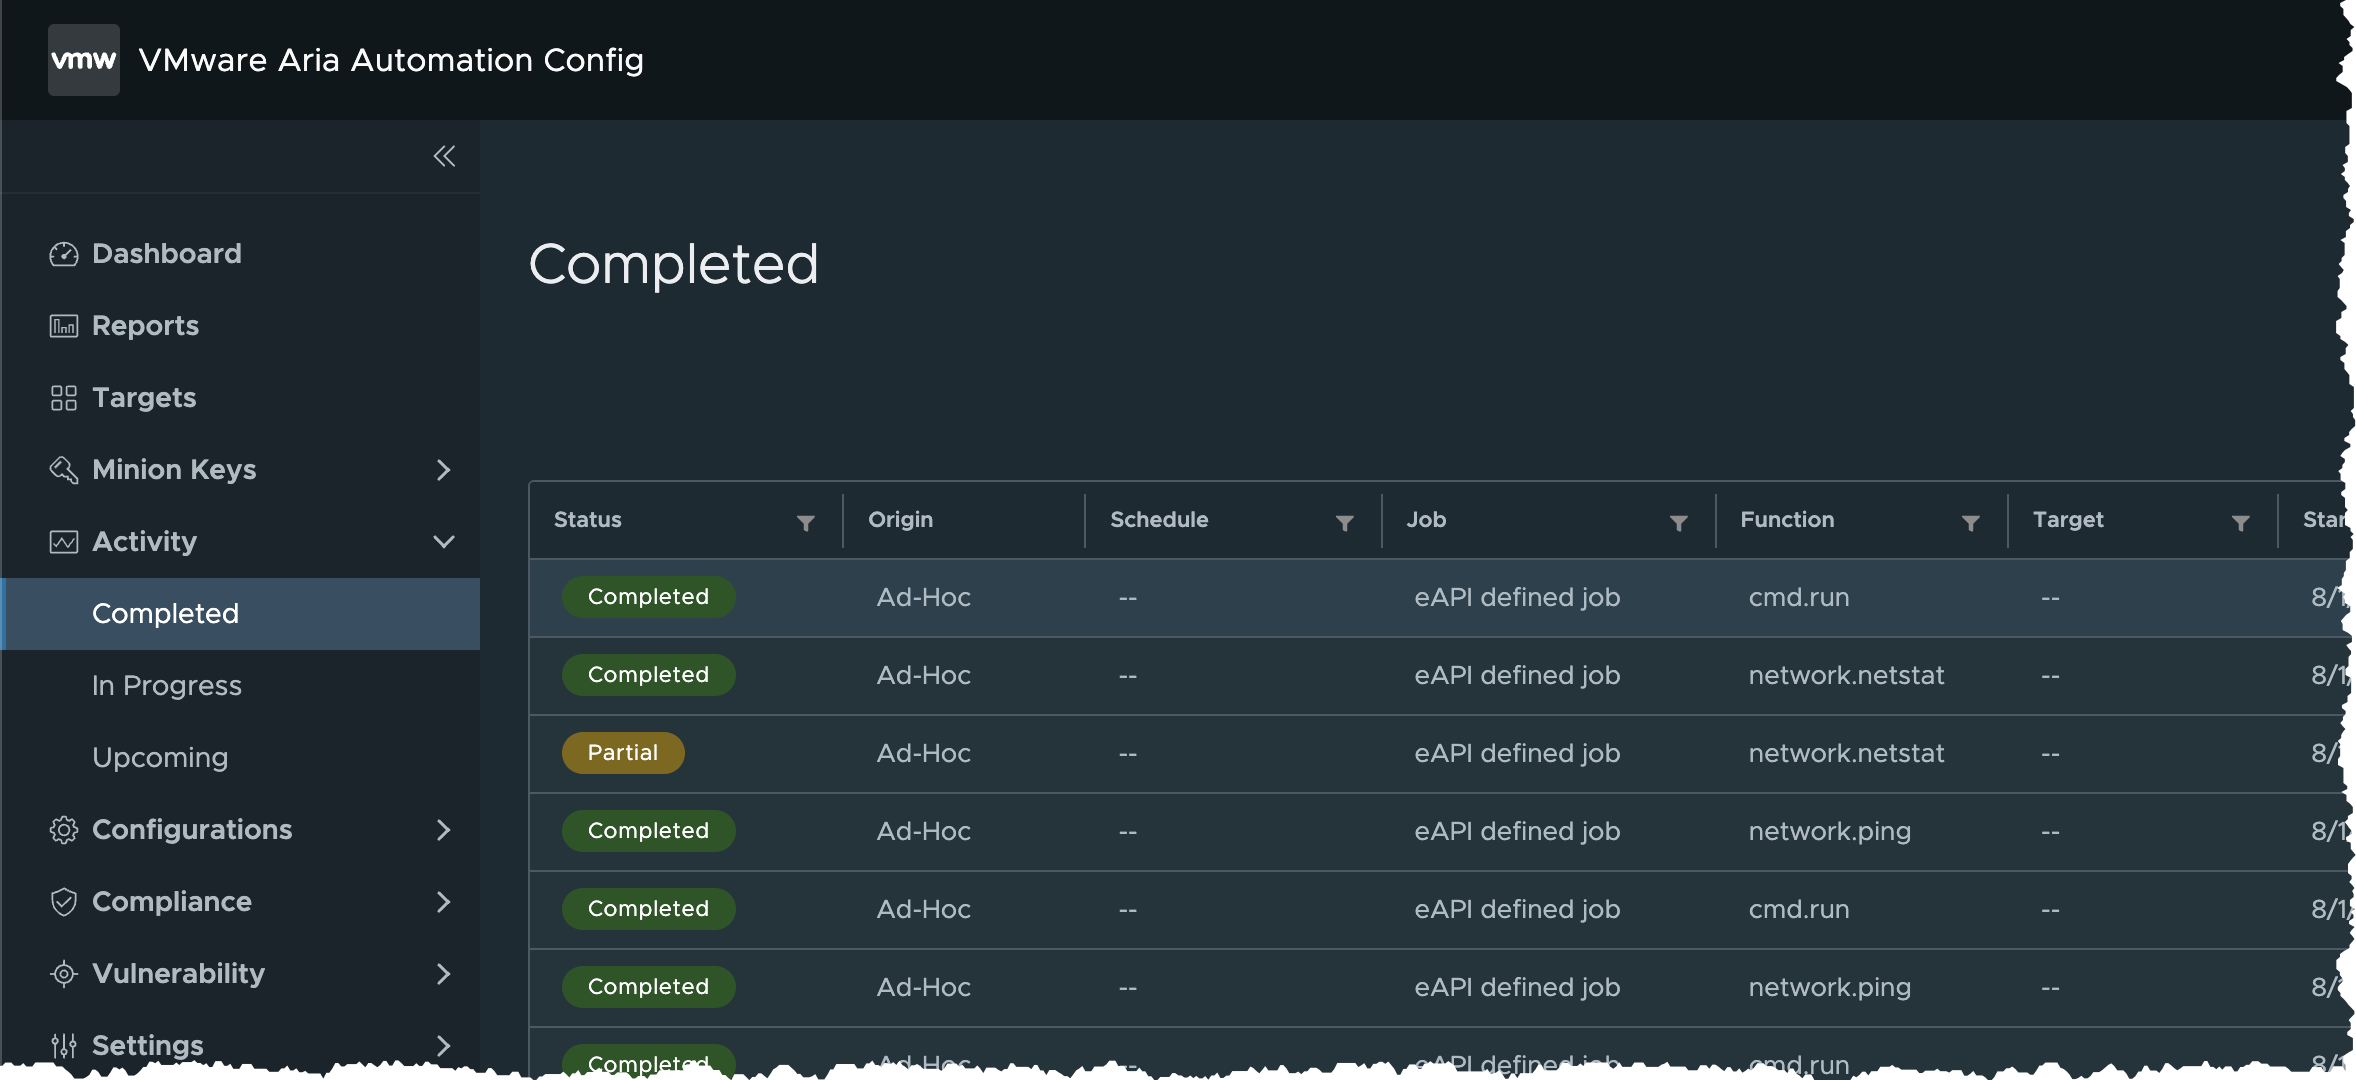Click the Vulnerability target icon
Viewport: 2356px width, 1080px height.
pos(64,974)
